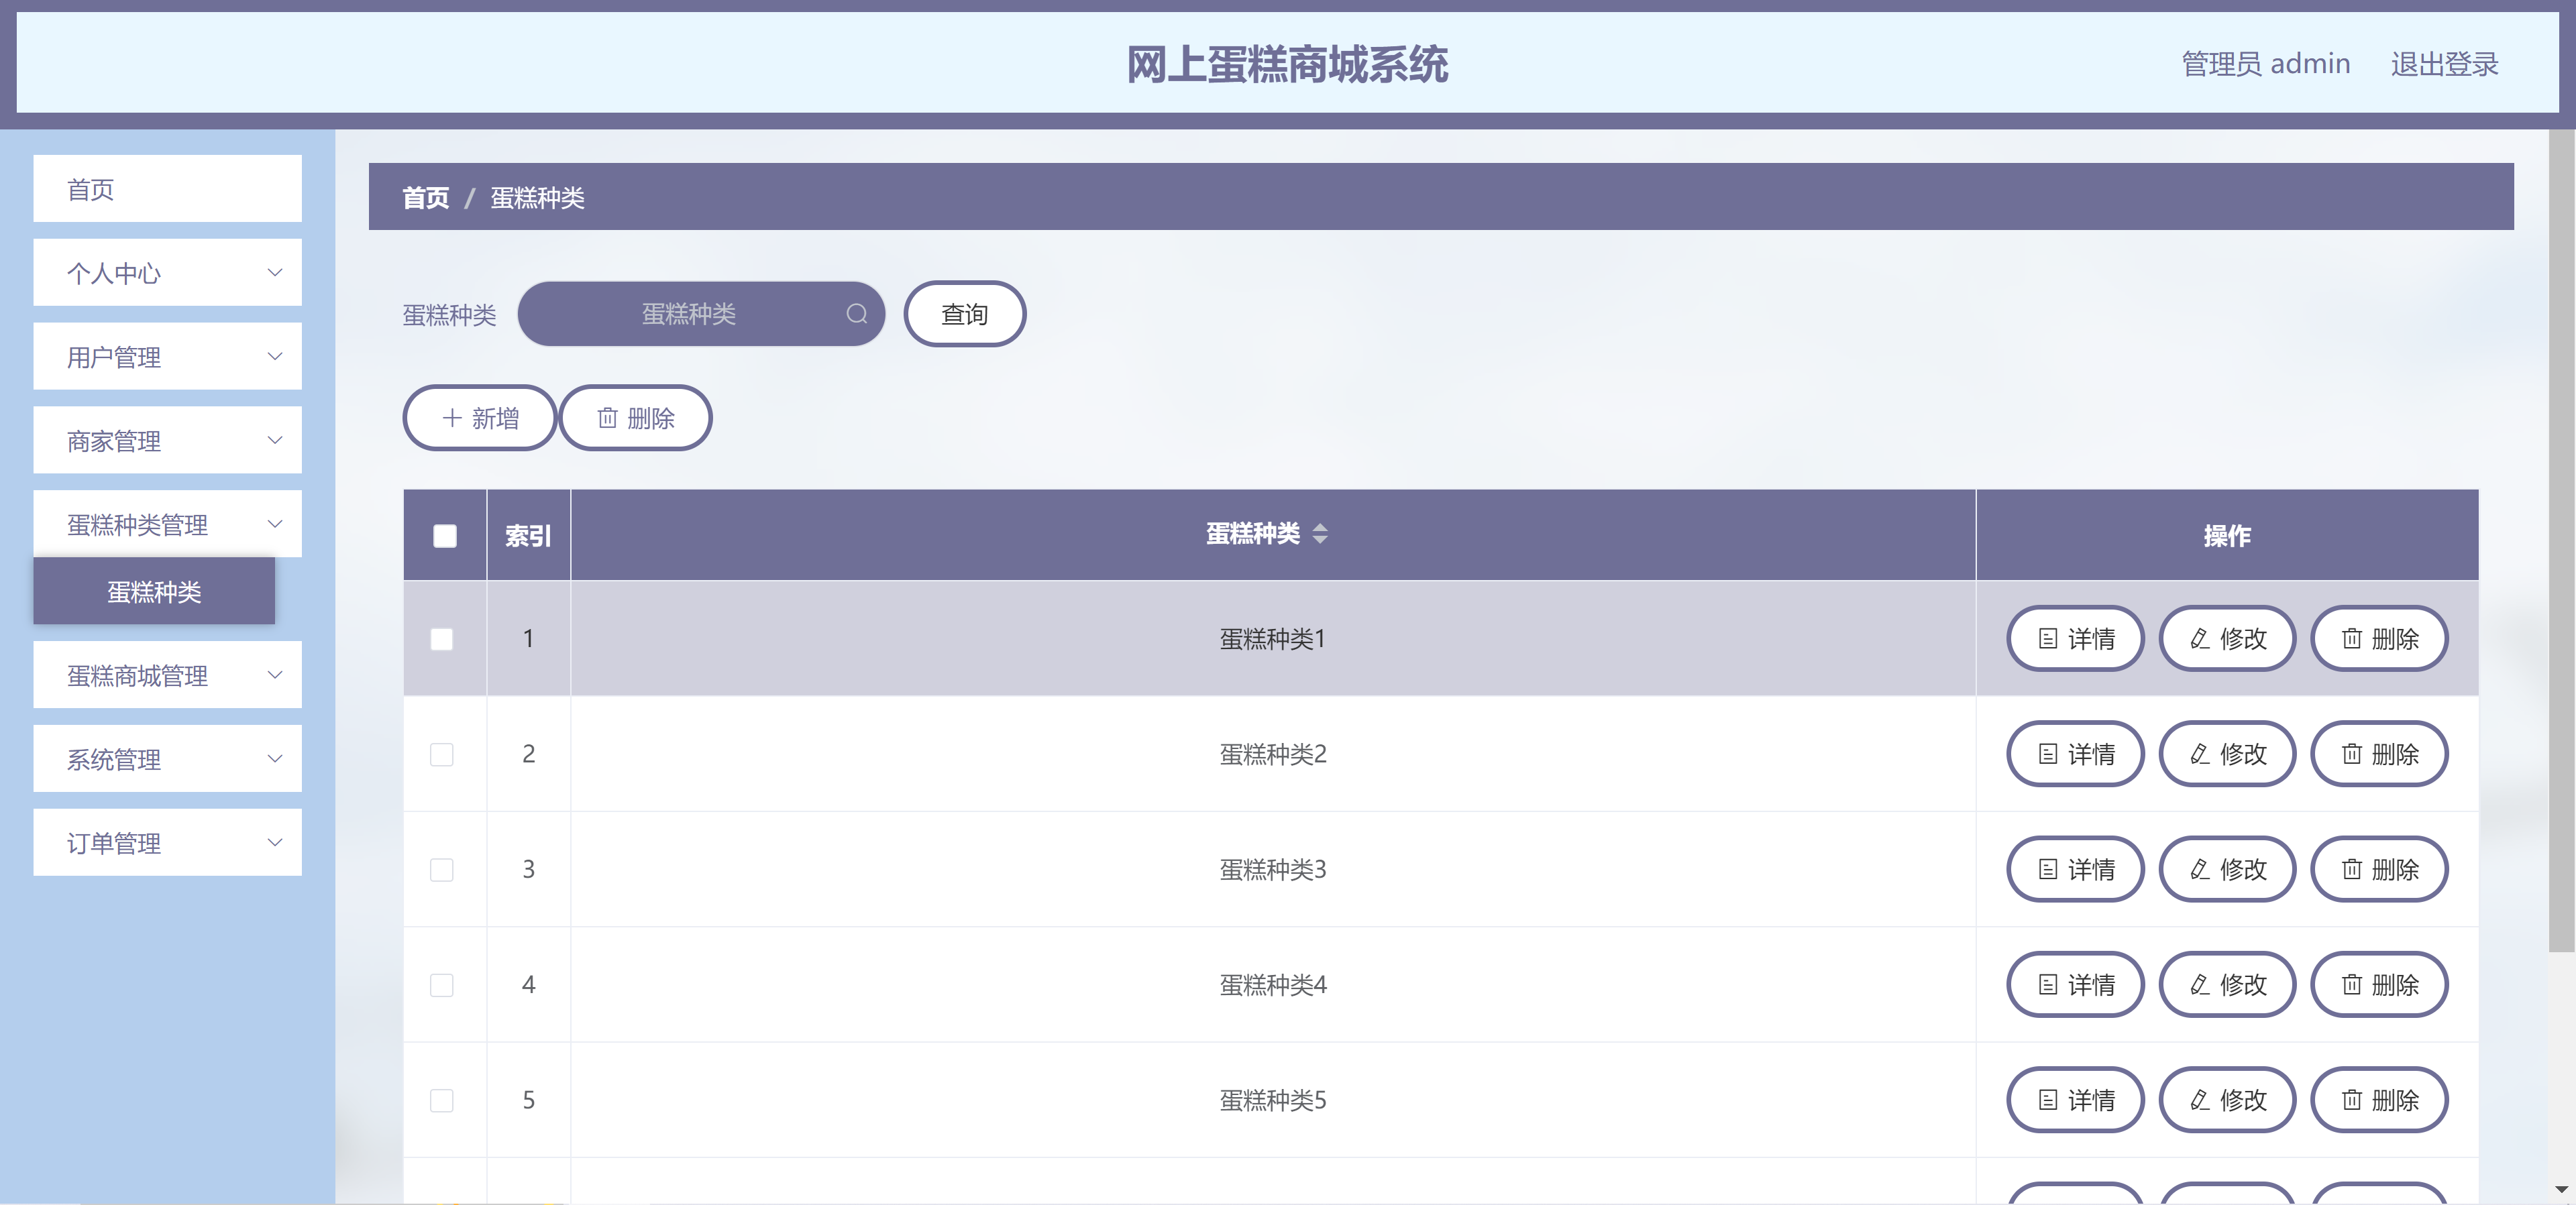Open the 首页 sidebar item
This screenshot has height=1205, width=2576.
167,189
